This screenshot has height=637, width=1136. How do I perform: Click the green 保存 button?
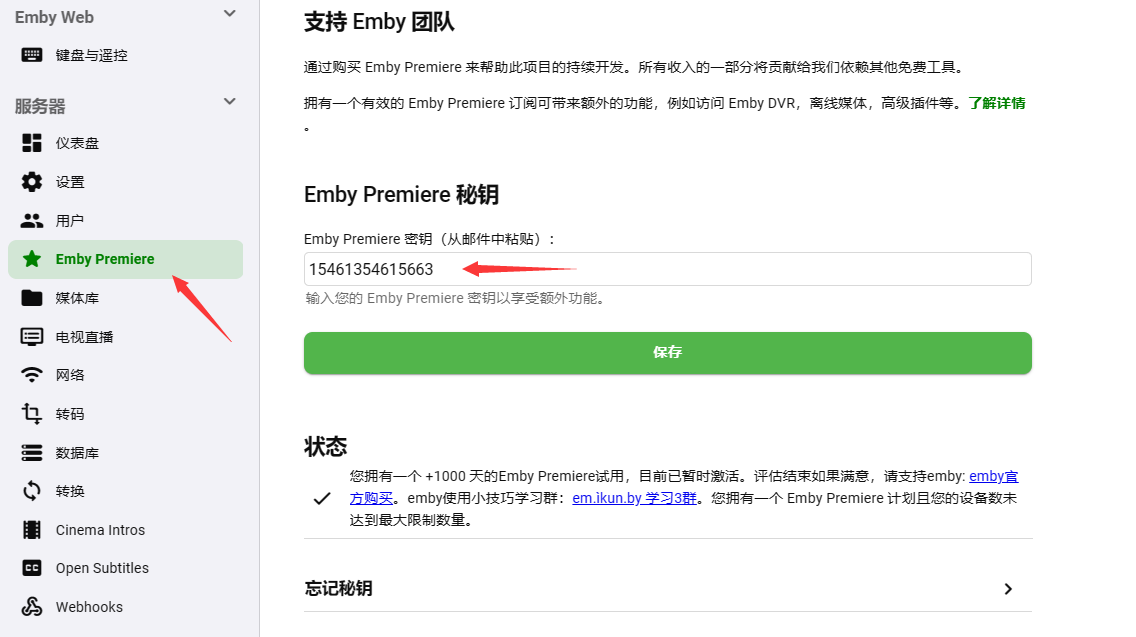667,353
